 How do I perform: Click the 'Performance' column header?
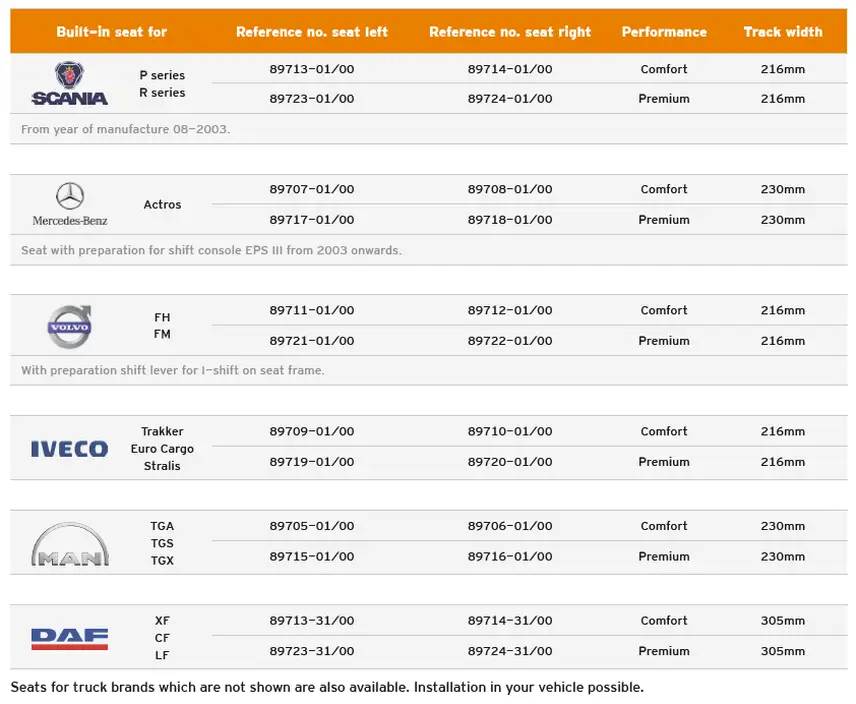pos(664,32)
